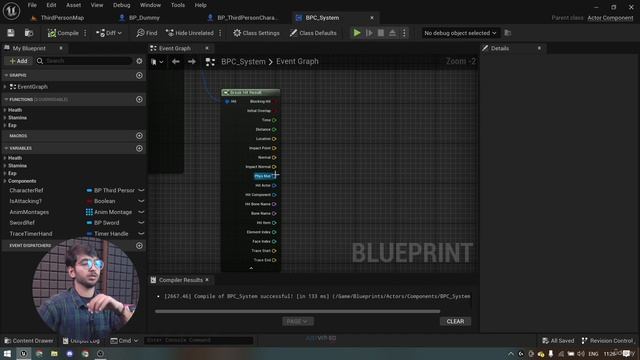Select the IsAttacking? variable
The height and width of the screenshot is (360, 640).
[x=25, y=201]
